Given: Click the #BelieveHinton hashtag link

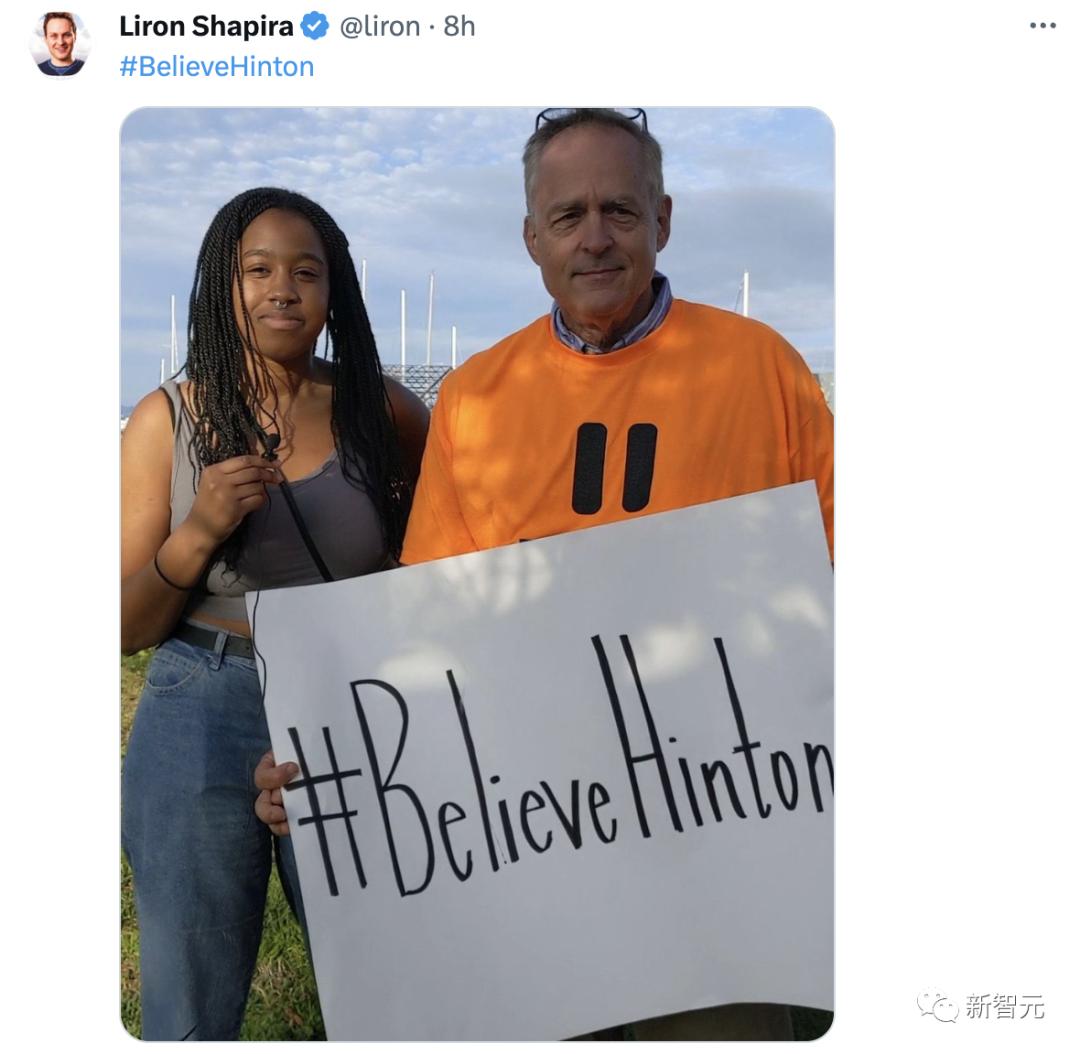Looking at the screenshot, I should (216, 67).
